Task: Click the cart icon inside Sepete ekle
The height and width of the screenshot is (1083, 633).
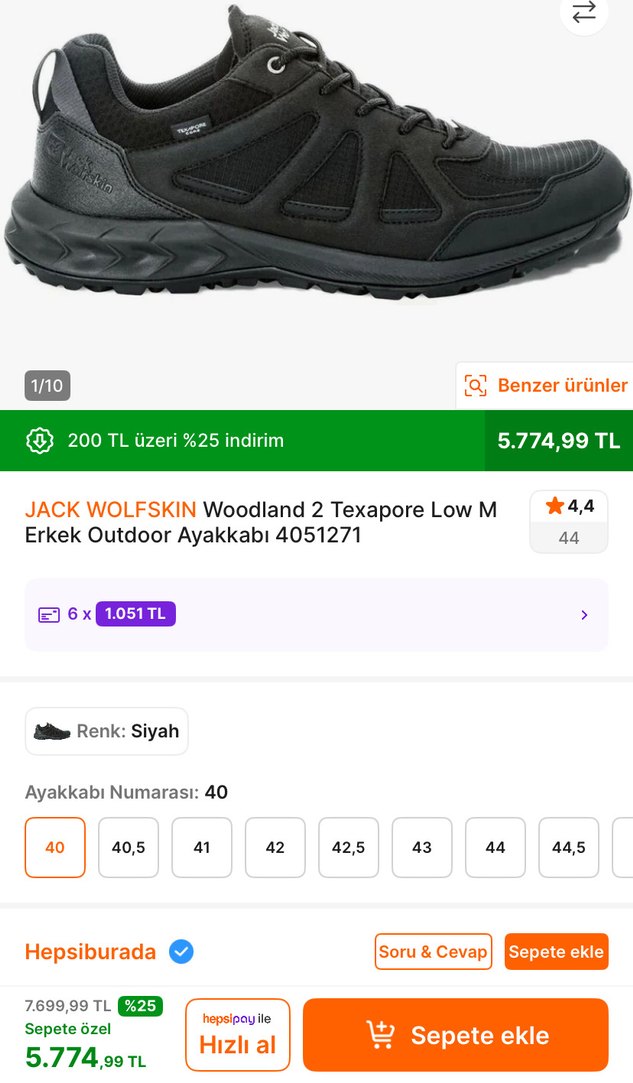Action: [x=382, y=1035]
